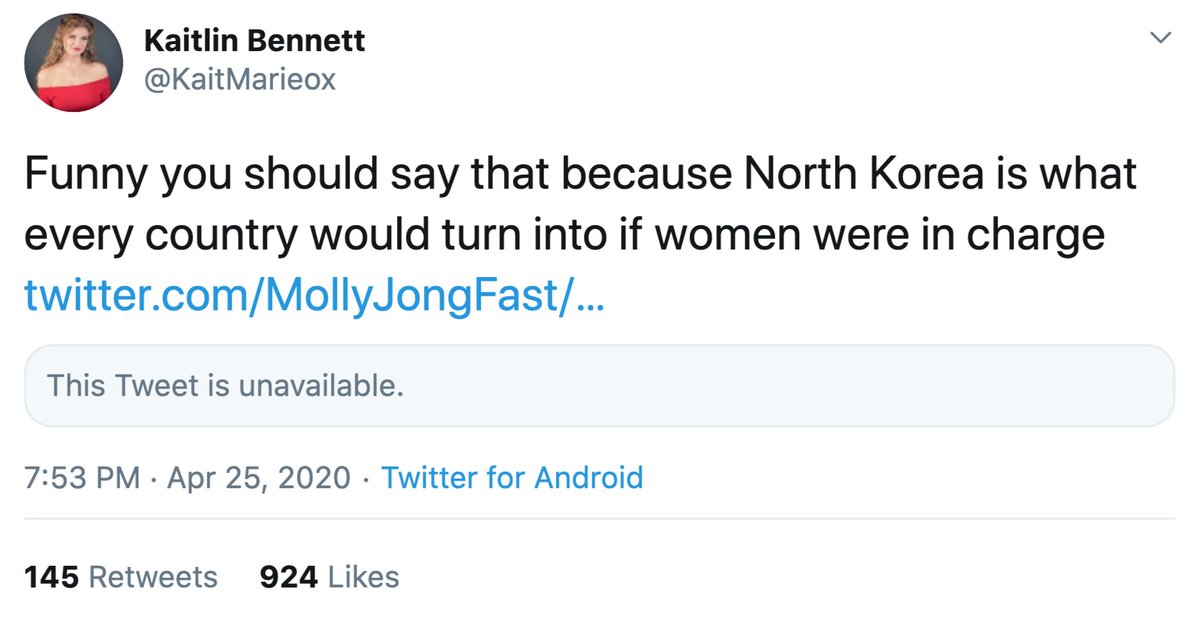Open the Twitter for Android source link

pyautogui.click(x=512, y=478)
